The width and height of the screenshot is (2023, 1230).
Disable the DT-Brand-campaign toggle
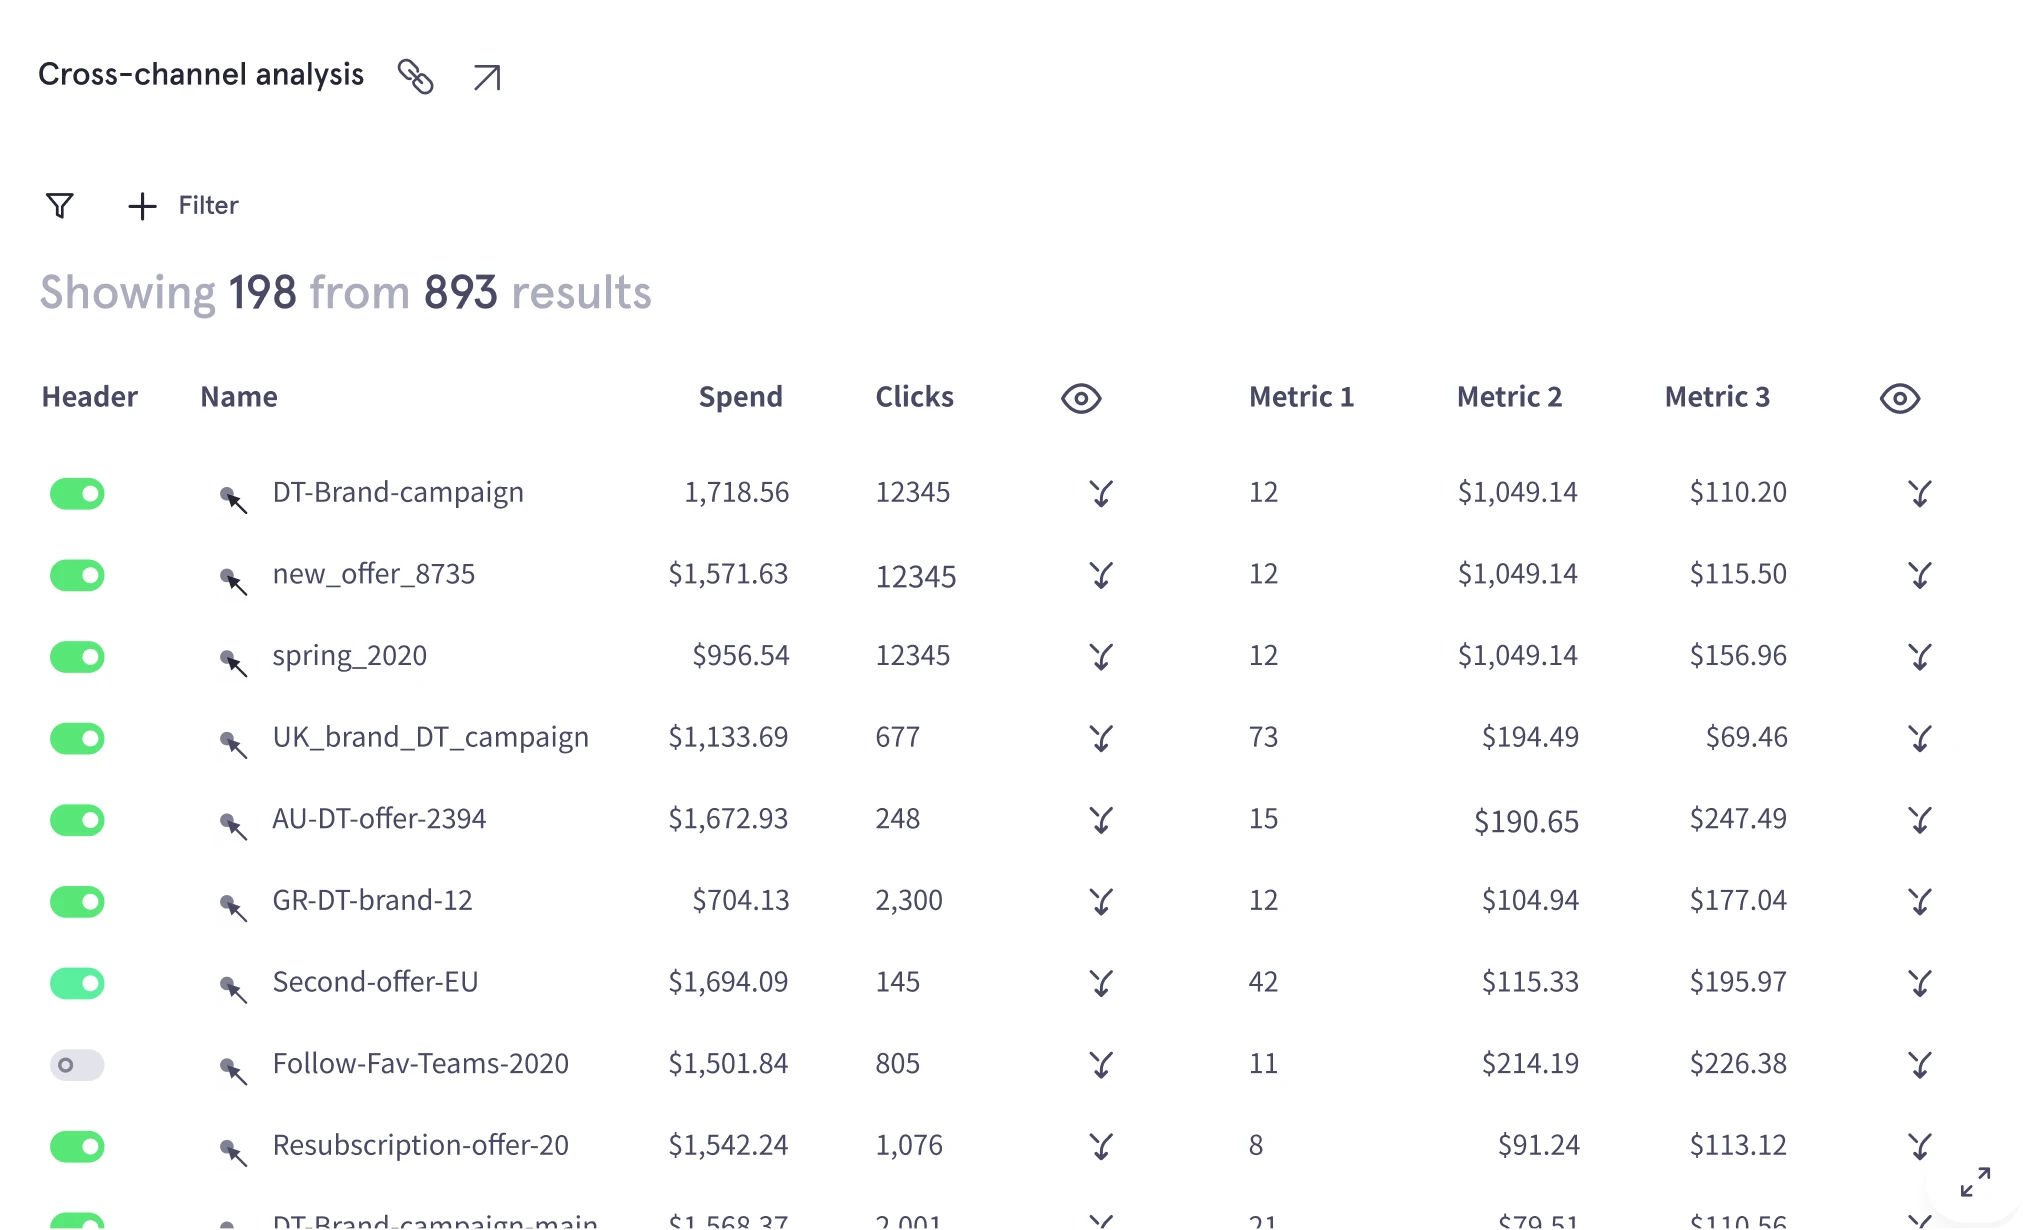pyautogui.click(x=77, y=493)
